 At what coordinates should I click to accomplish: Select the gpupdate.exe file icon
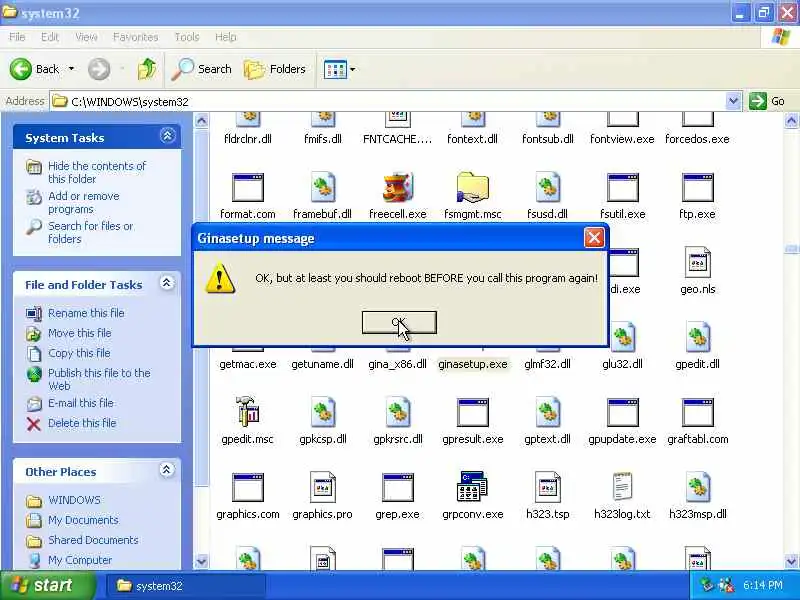pyautogui.click(x=622, y=412)
